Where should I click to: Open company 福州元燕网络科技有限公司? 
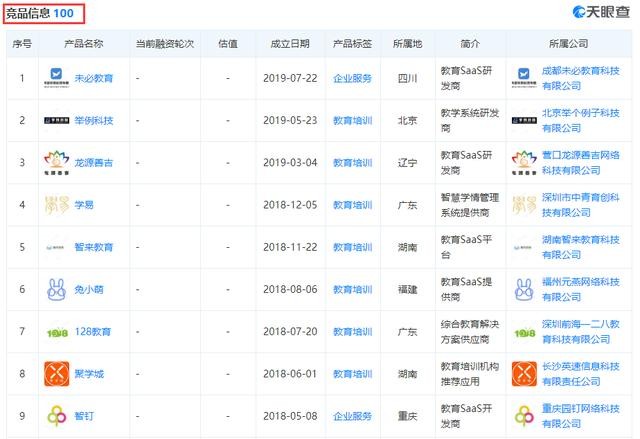[x=580, y=289]
